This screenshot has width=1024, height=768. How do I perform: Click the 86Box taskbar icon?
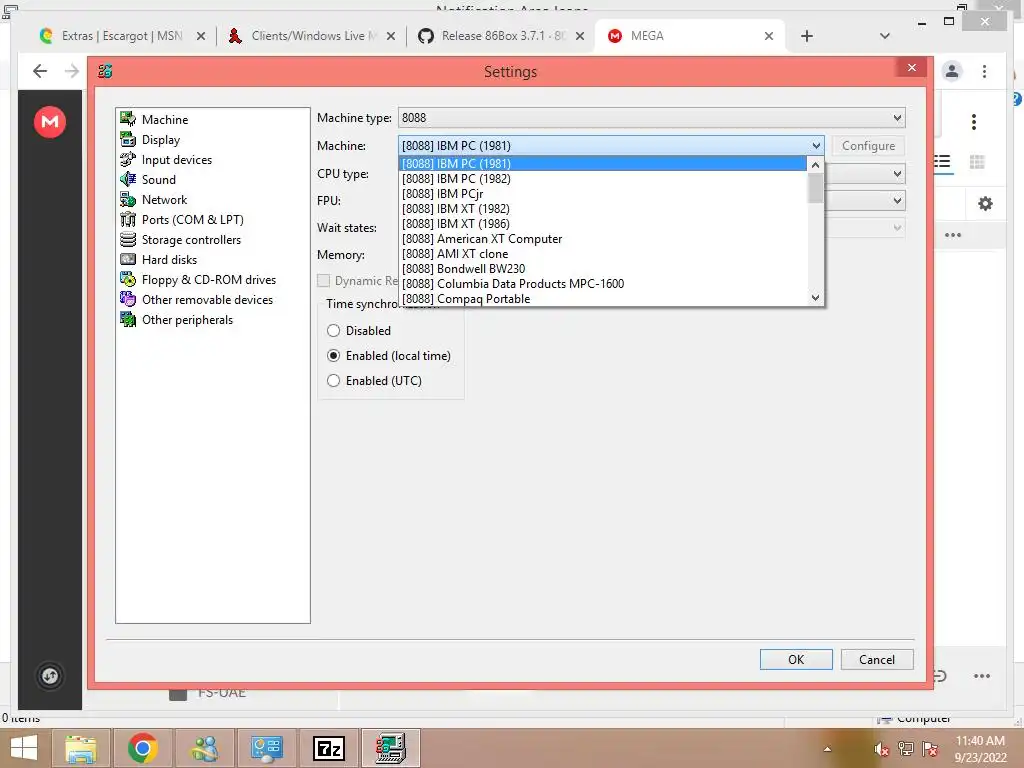[391, 748]
